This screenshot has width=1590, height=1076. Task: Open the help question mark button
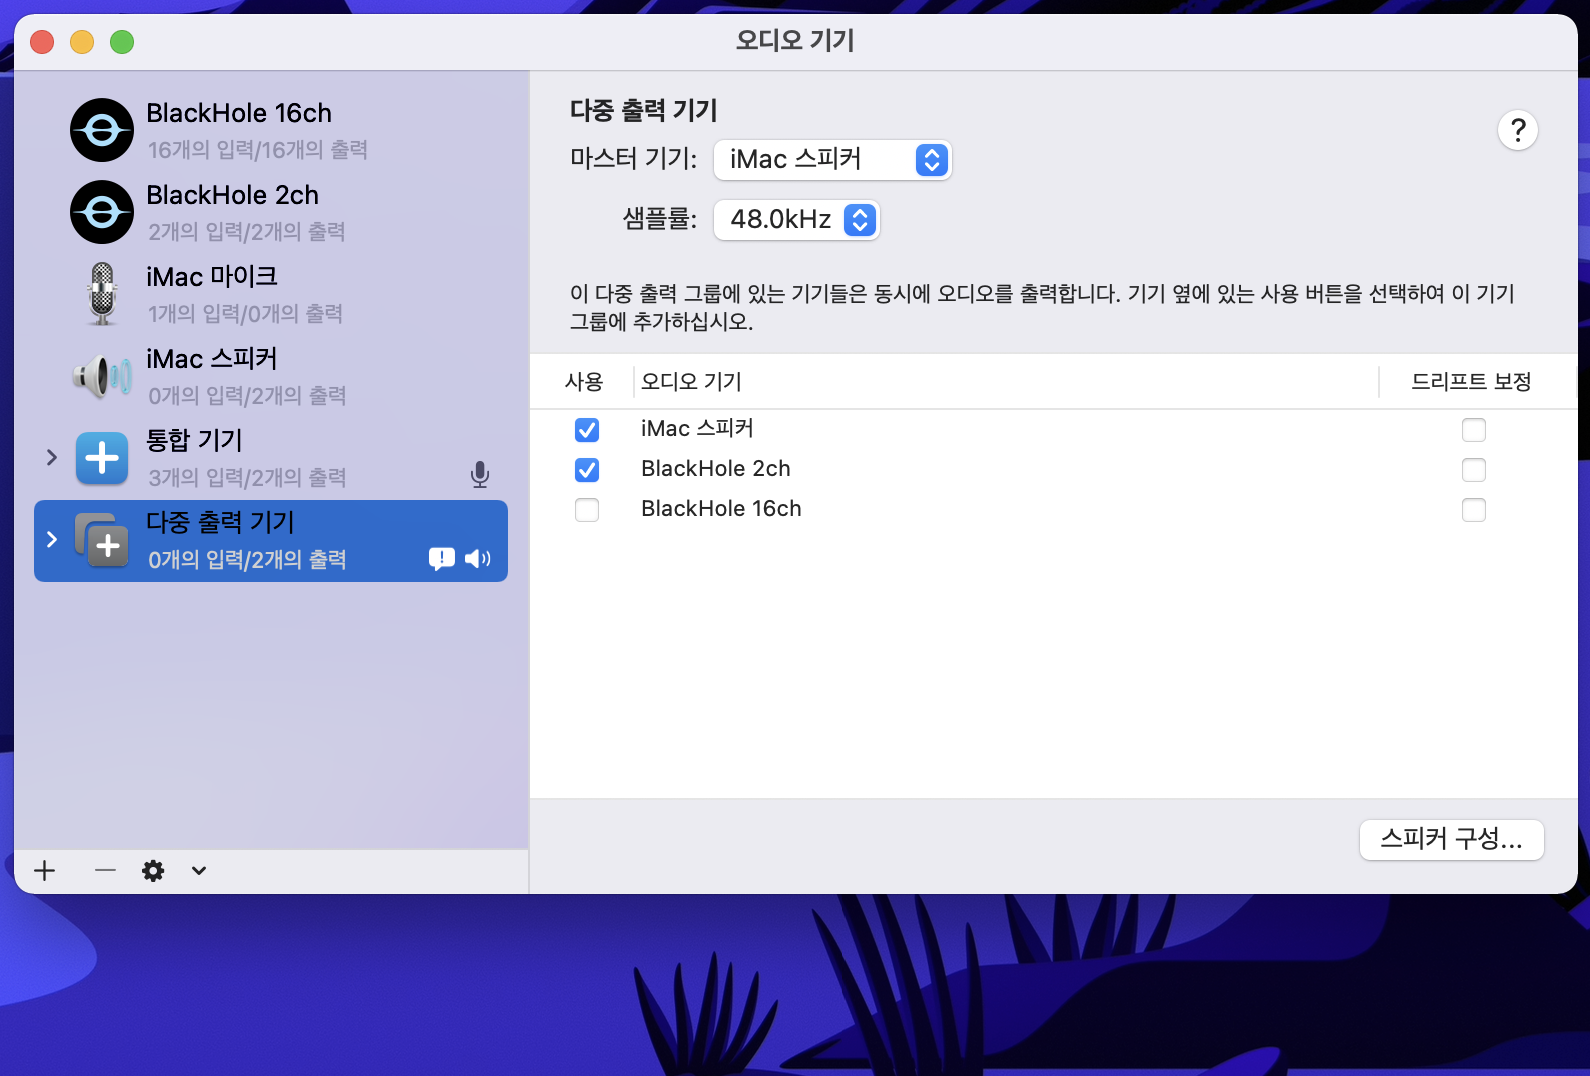[1518, 130]
